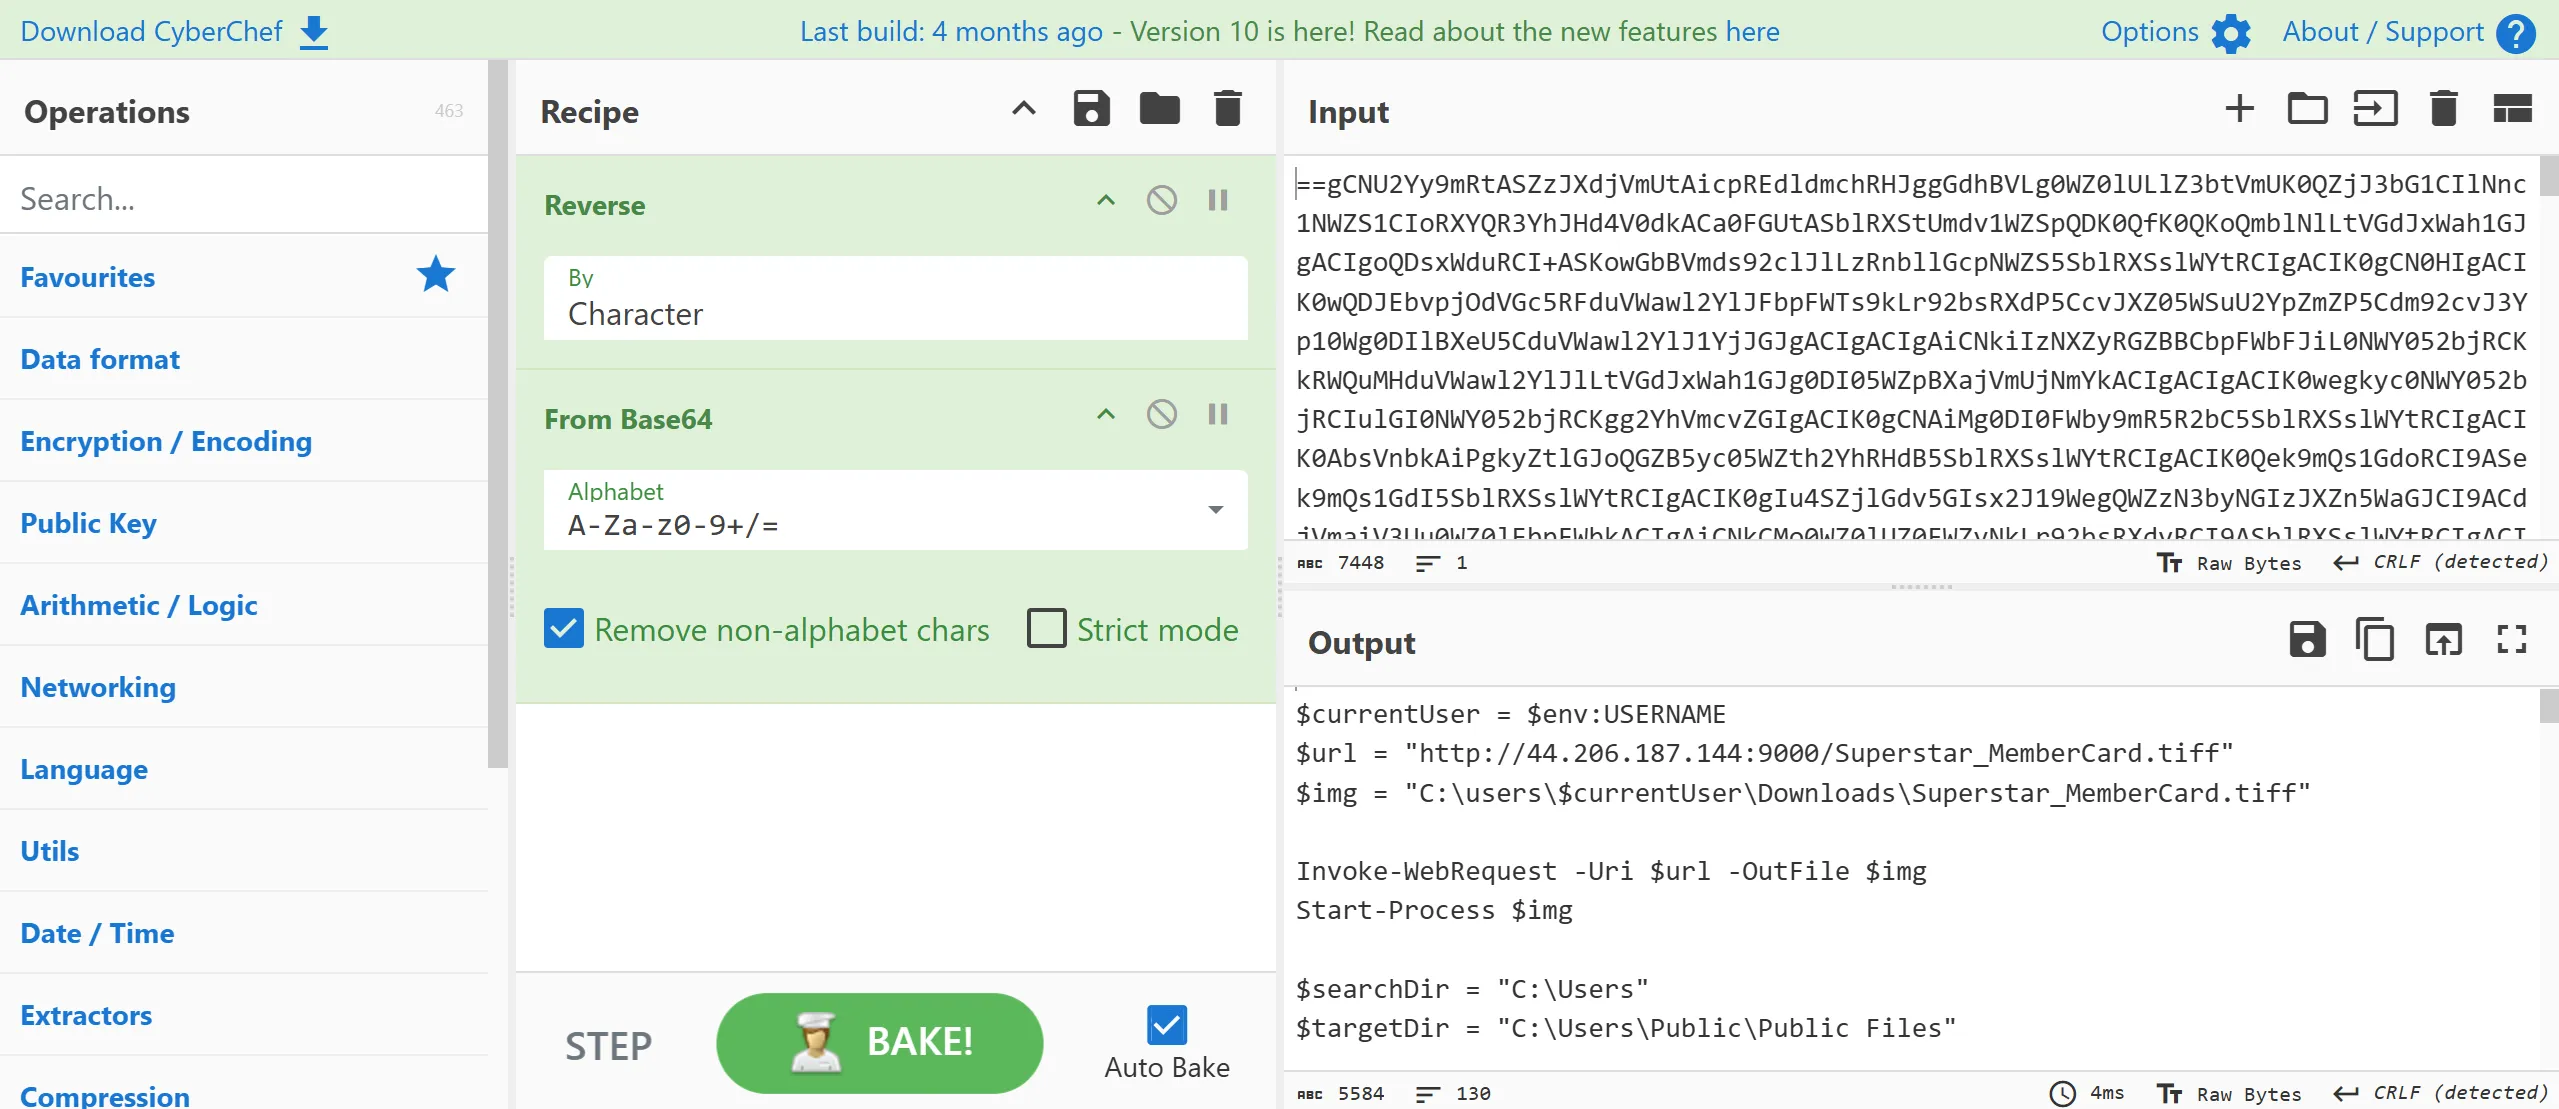Toggle the Auto Bake checkbox
This screenshot has height=1109, width=2559.
(x=1166, y=1025)
